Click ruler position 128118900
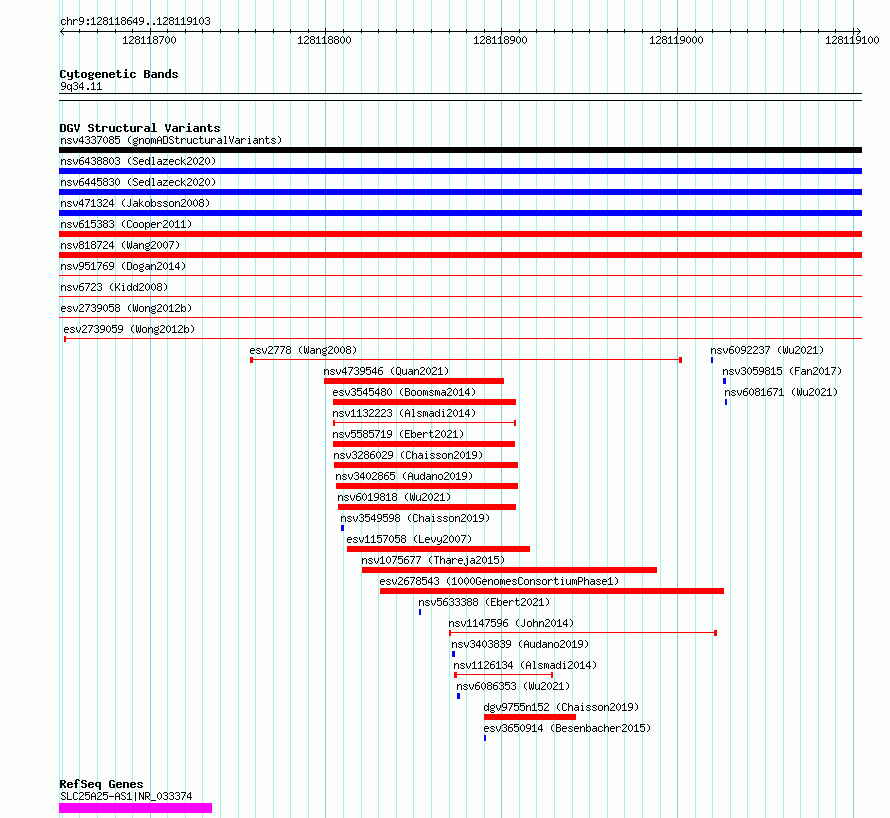890x818 pixels. (x=500, y=40)
